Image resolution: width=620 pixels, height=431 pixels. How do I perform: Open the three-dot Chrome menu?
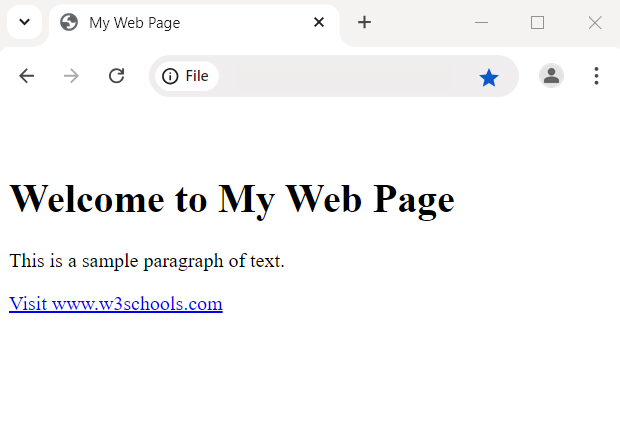click(596, 76)
